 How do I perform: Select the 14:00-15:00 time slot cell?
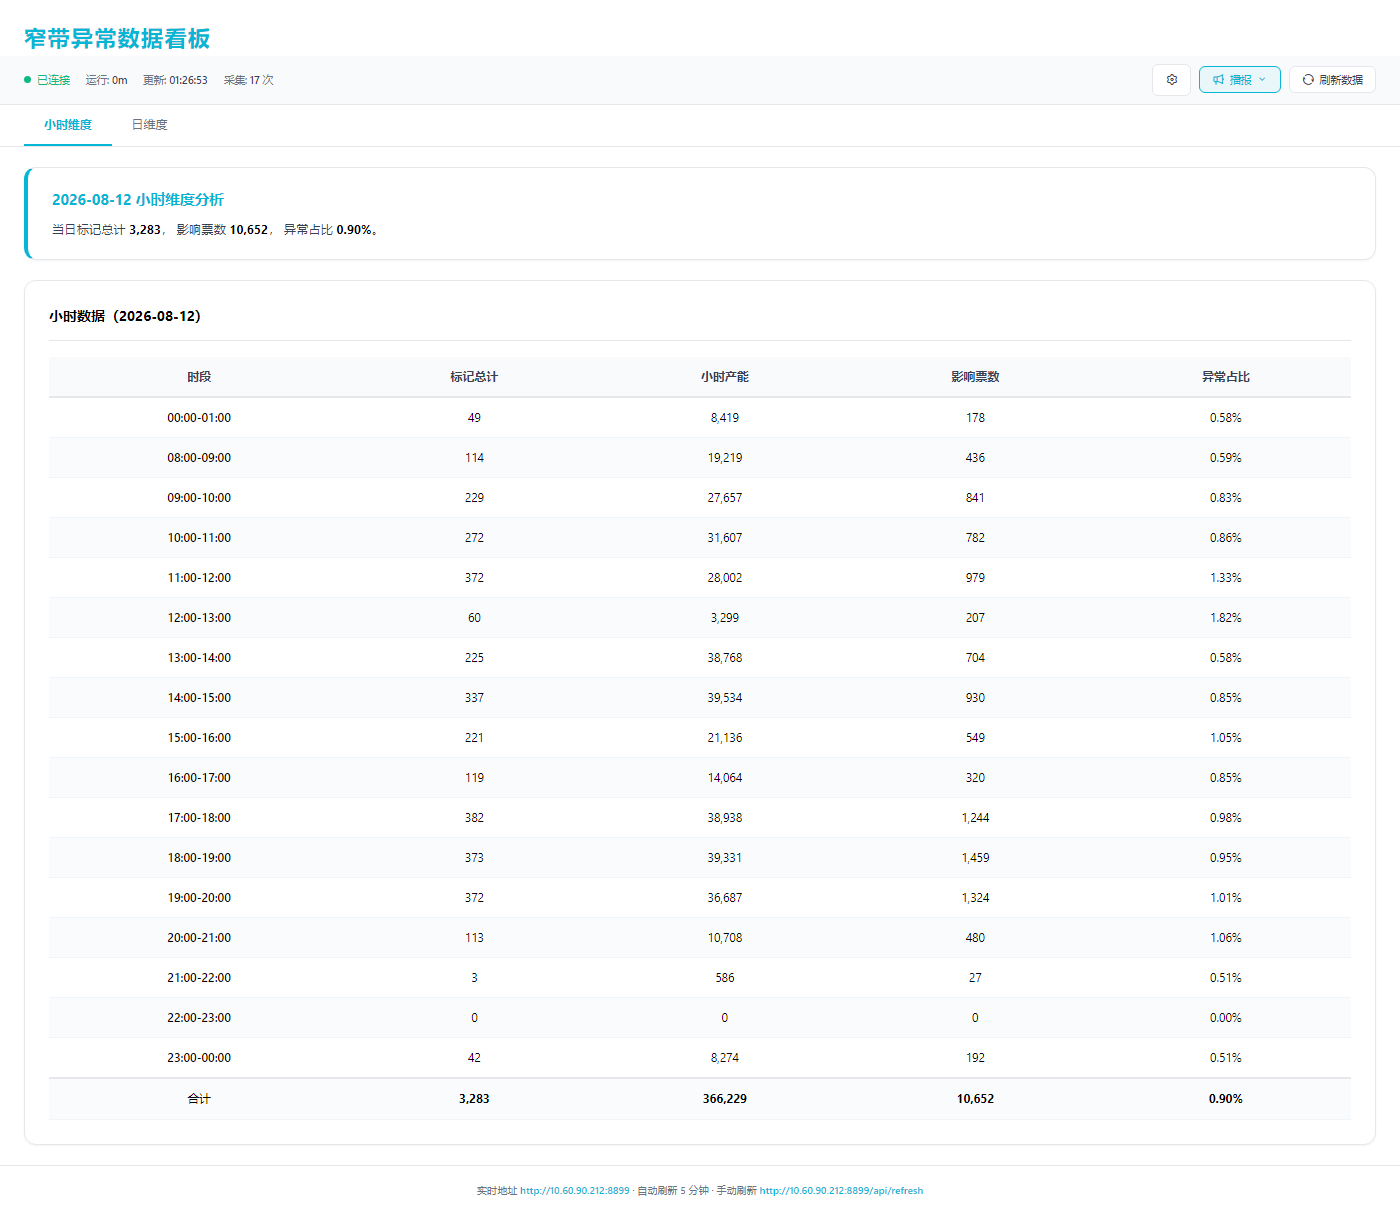click(199, 698)
